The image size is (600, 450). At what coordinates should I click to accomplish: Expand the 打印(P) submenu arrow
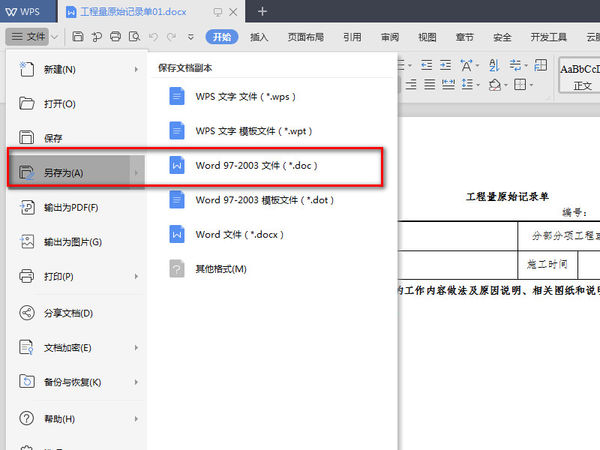(x=136, y=276)
